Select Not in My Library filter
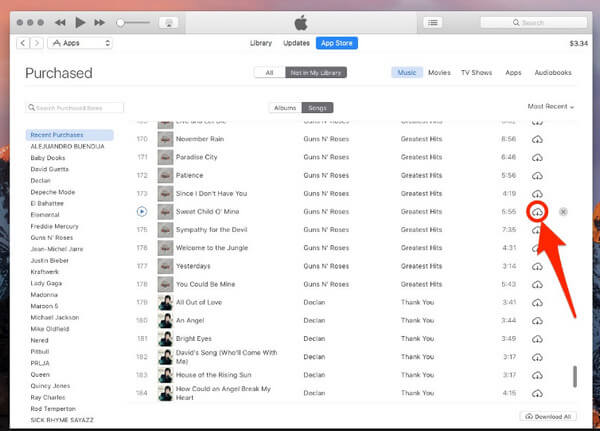The height and width of the screenshot is (431, 600). pos(316,72)
